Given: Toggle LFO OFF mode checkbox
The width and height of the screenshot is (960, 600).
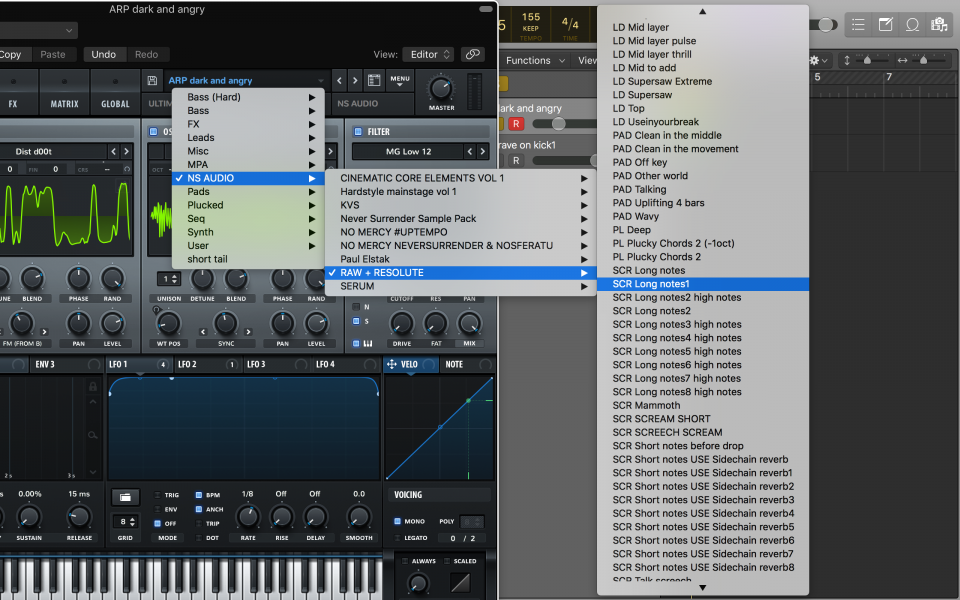Looking at the screenshot, I should (157, 523).
